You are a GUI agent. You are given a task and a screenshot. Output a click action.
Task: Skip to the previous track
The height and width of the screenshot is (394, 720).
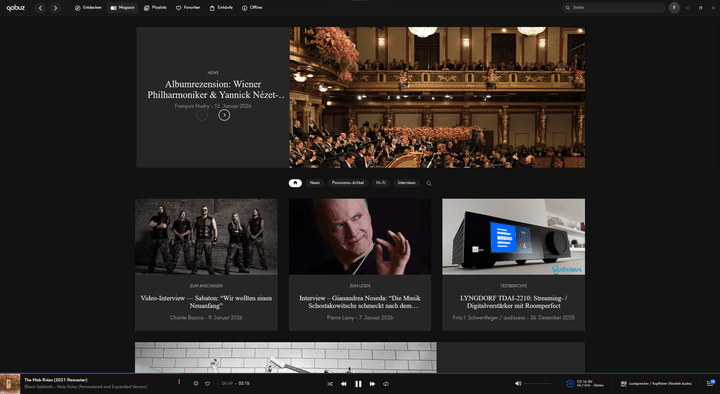point(343,384)
